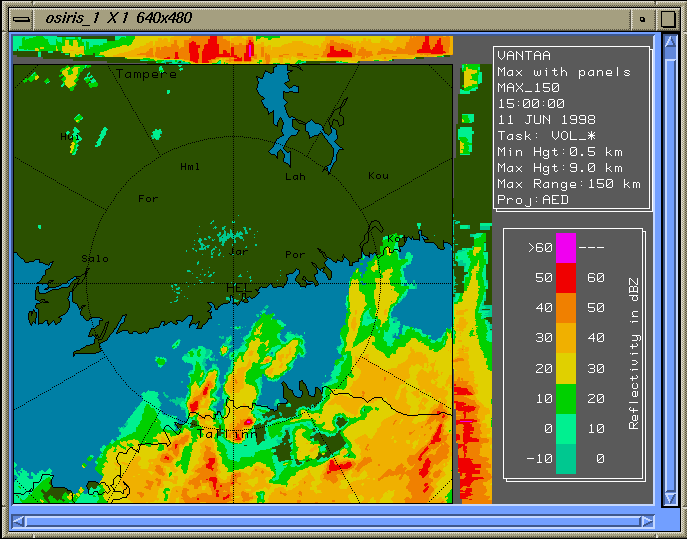Click the bright green 10-20 dBZ legend swatch
The image size is (687, 539).
pos(566,397)
